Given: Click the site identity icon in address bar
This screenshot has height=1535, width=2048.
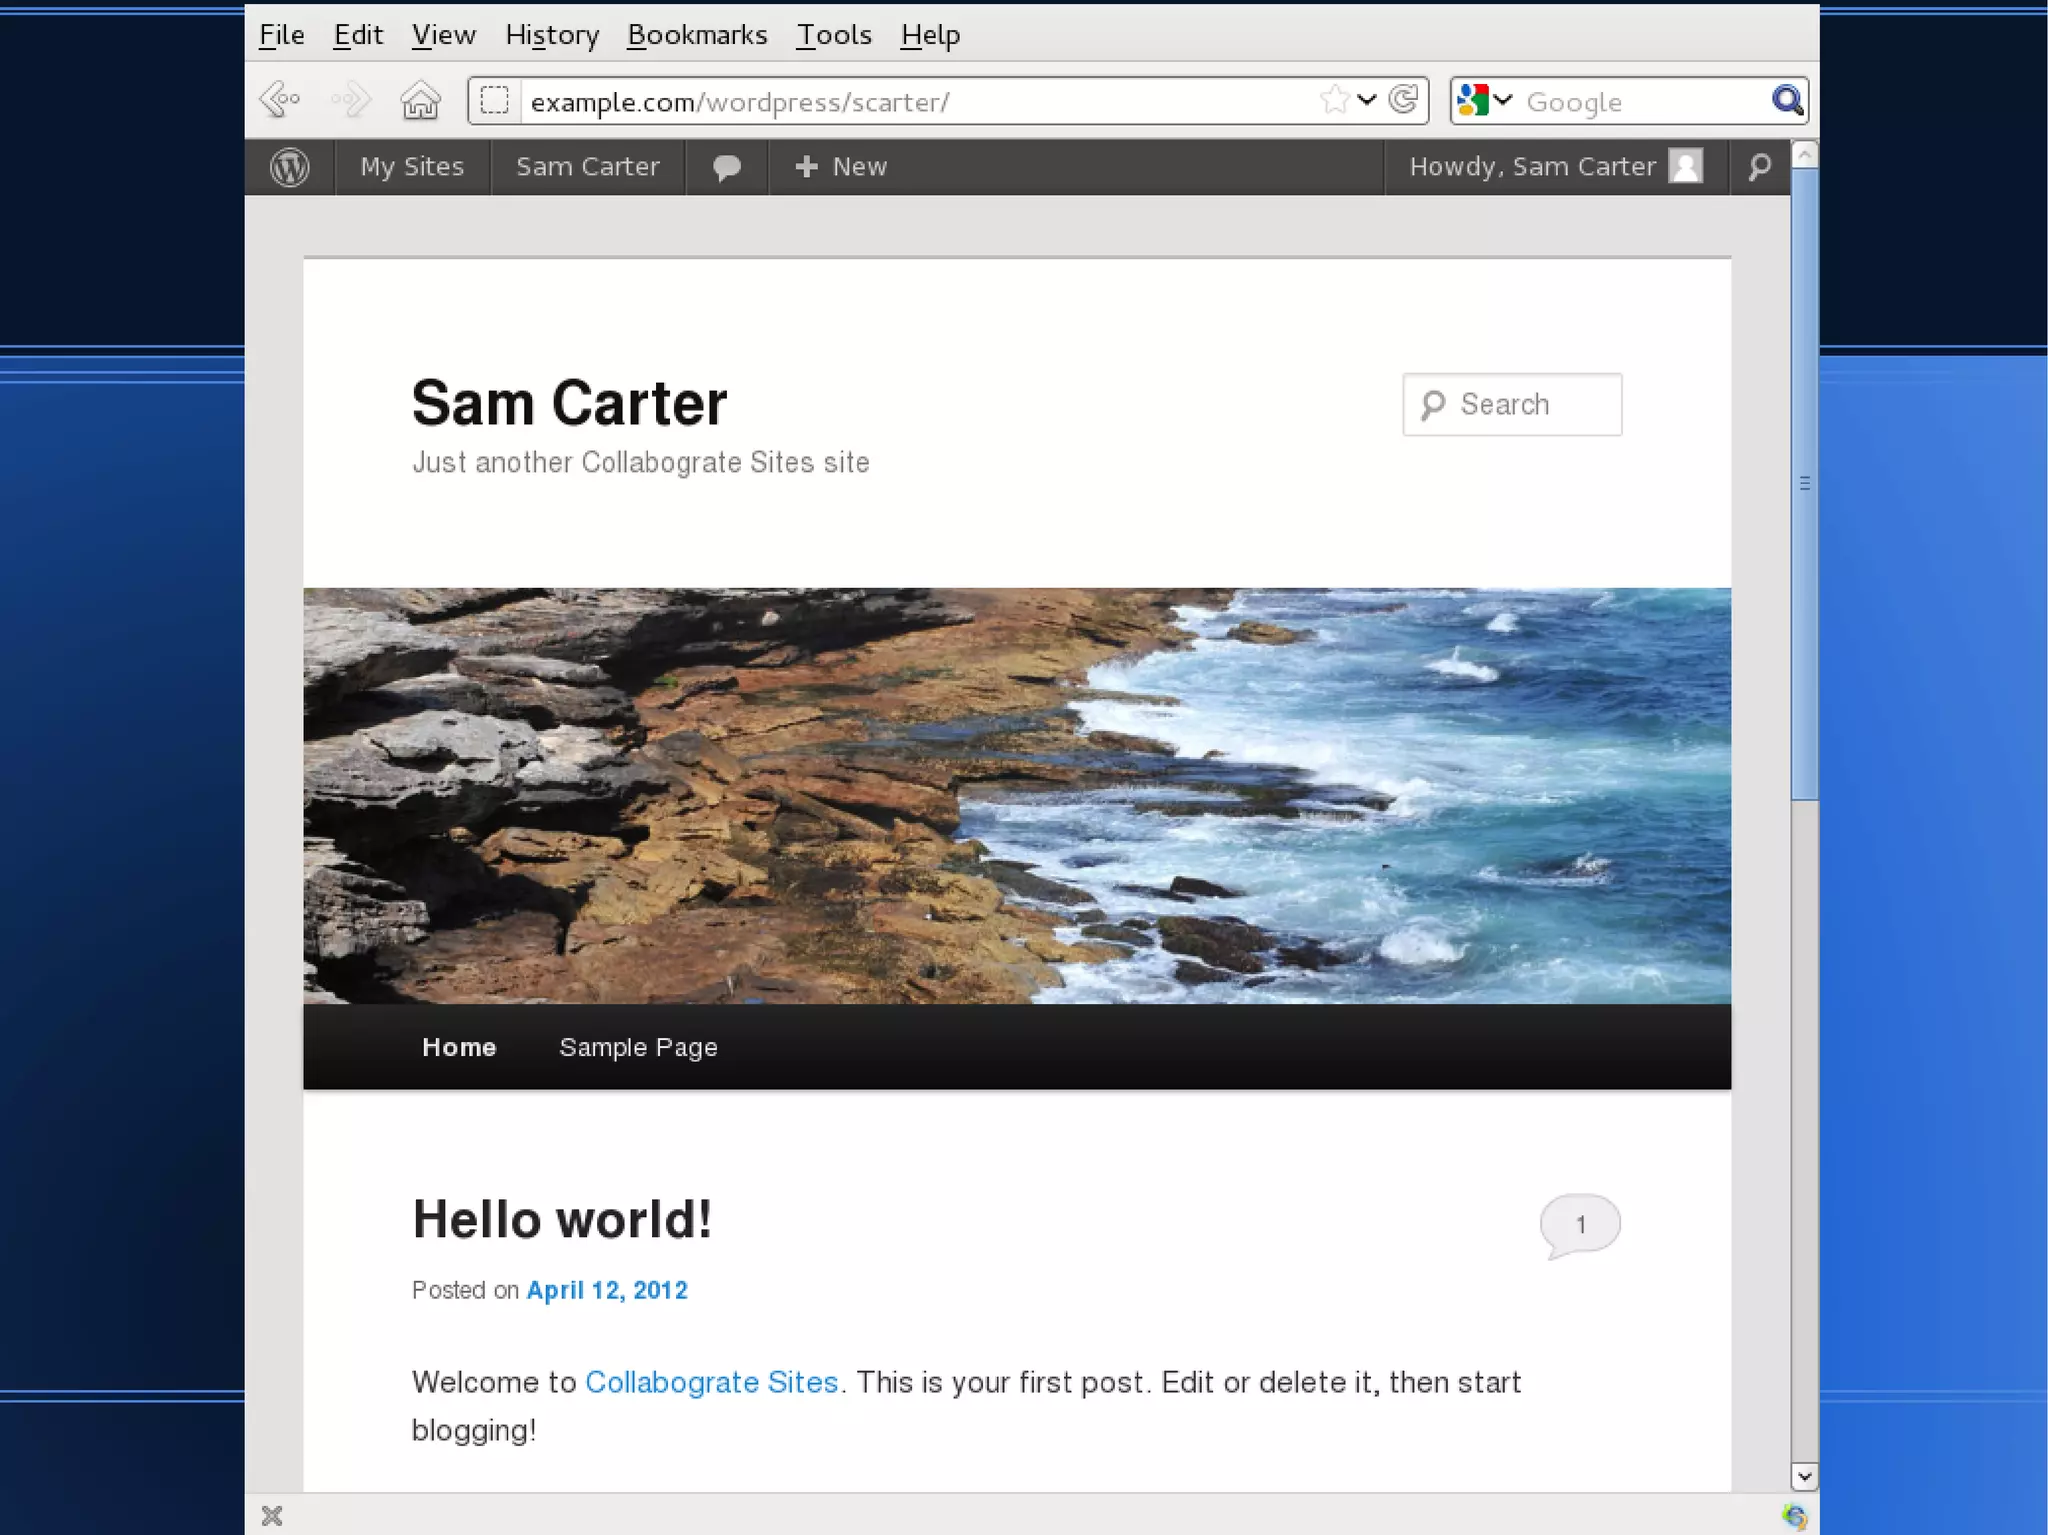Looking at the screenshot, I should tap(494, 101).
